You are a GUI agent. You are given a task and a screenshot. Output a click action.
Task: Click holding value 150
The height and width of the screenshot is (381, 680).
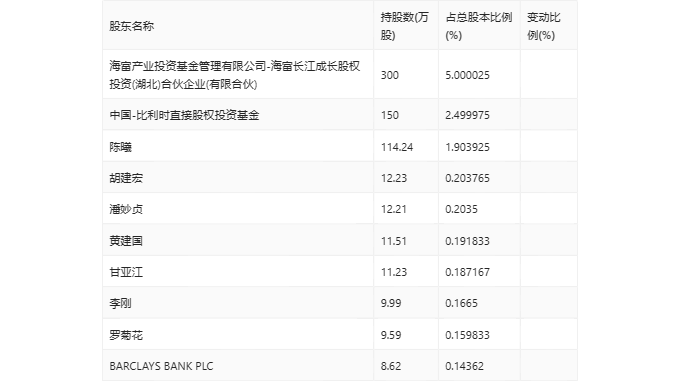click(x=389, y=115)
